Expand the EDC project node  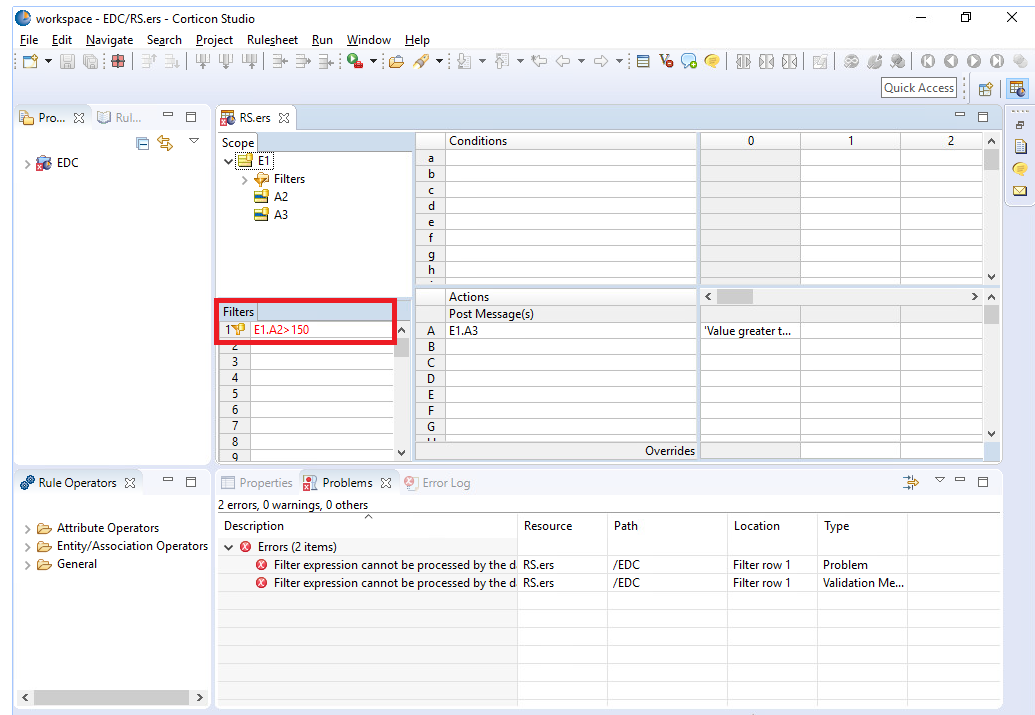point(27,164)
